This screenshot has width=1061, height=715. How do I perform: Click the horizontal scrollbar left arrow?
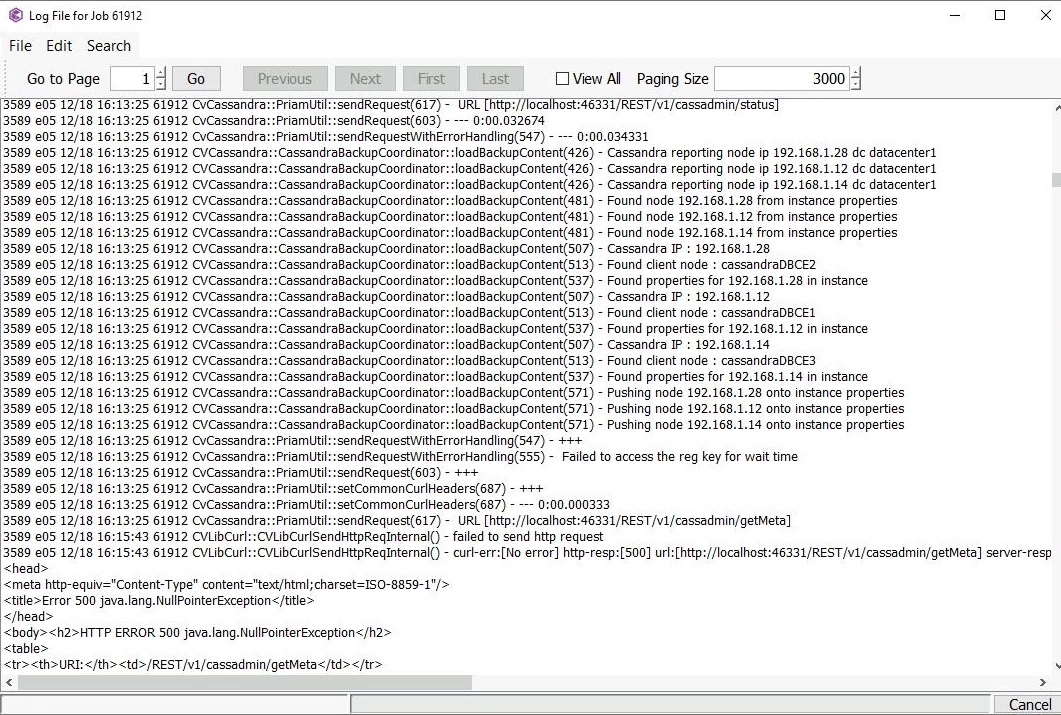(x=9, y=683)
